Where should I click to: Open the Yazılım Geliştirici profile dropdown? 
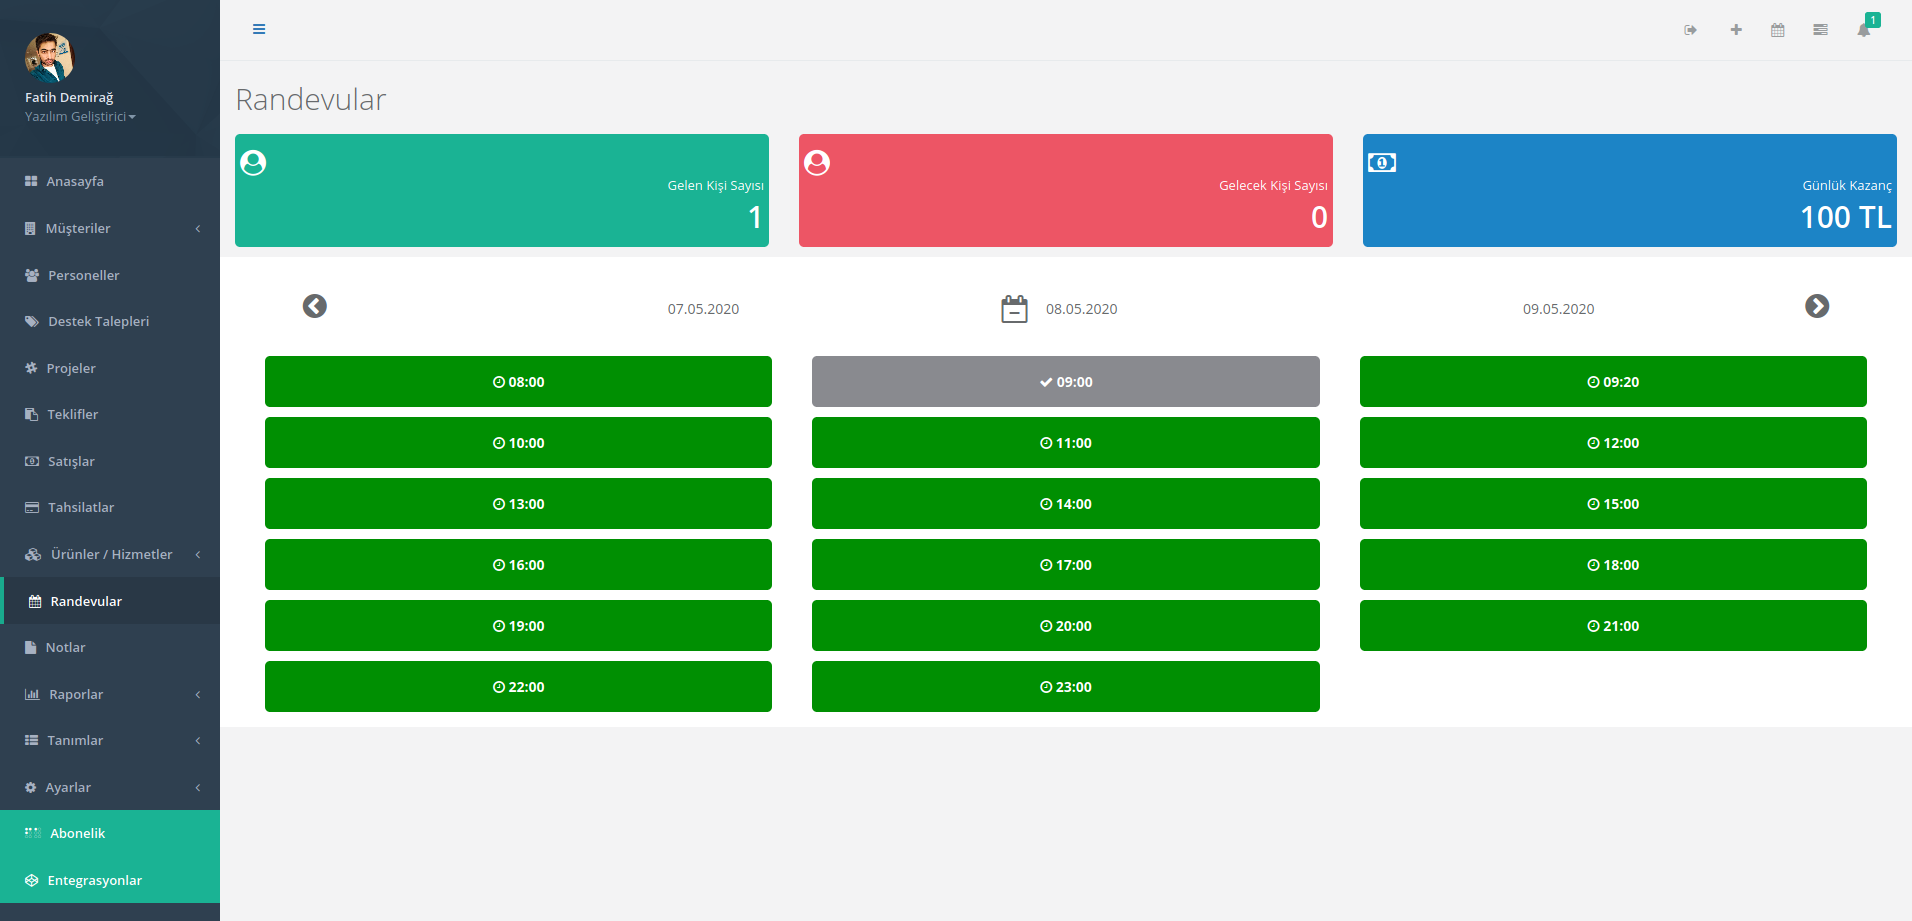point(80,116)
